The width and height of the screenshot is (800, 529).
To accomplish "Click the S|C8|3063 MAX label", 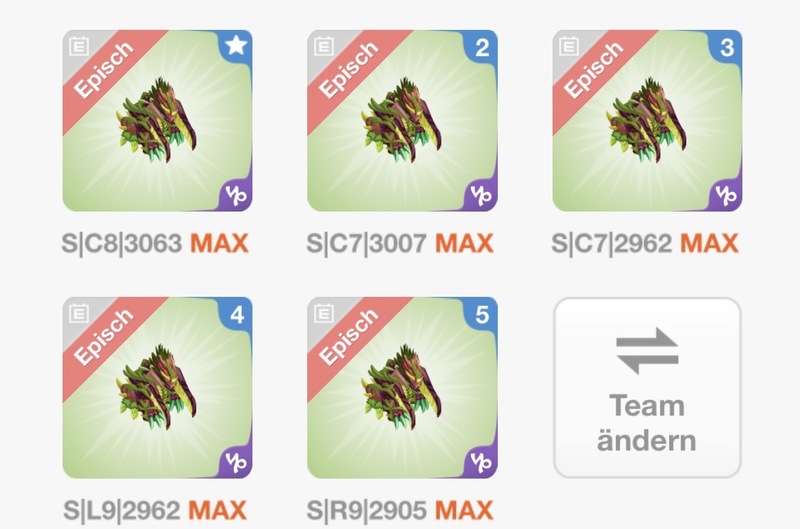I will click(155, 243).
